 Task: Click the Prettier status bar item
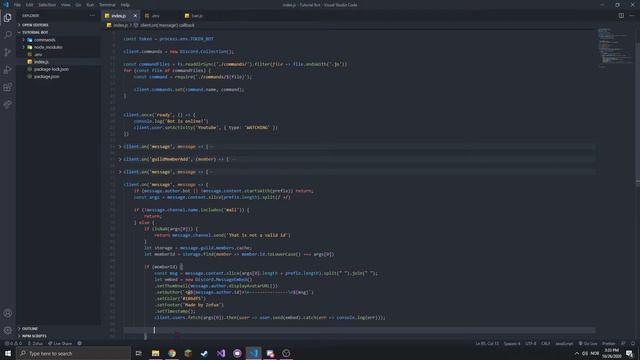tap(609, 344)
